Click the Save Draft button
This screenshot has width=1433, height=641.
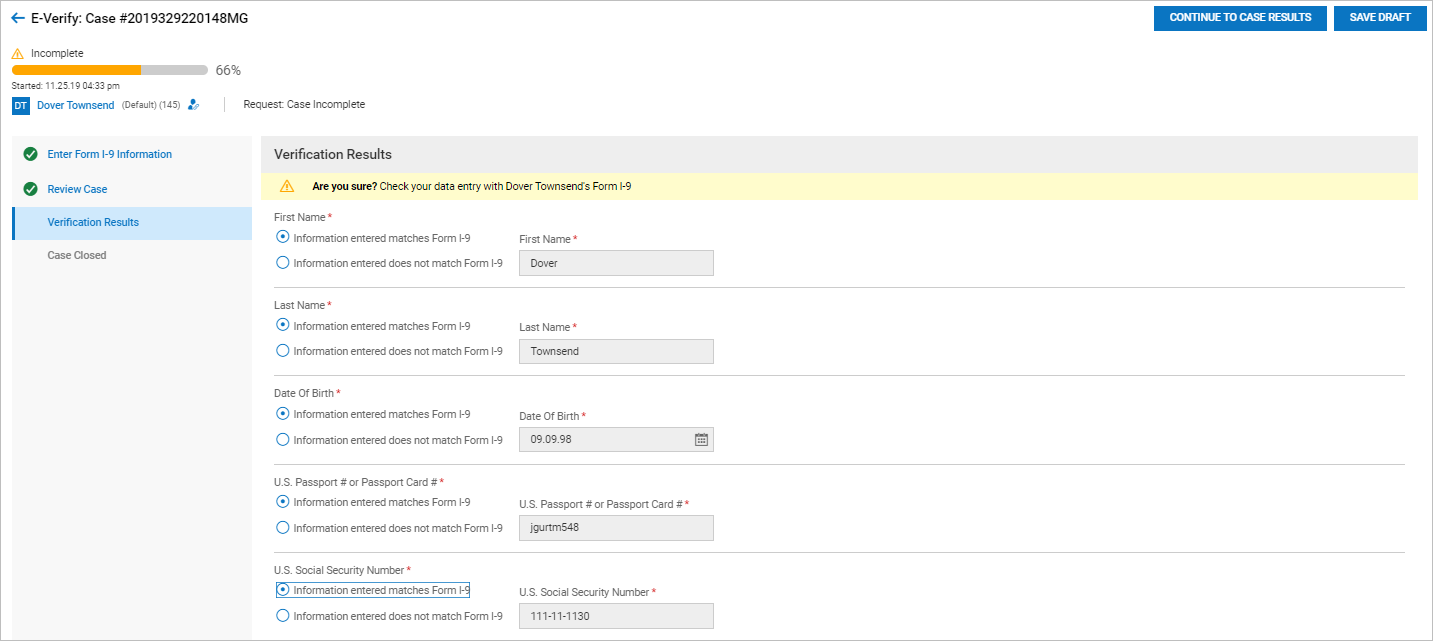pyautogui.click(x=1380, y=18)
